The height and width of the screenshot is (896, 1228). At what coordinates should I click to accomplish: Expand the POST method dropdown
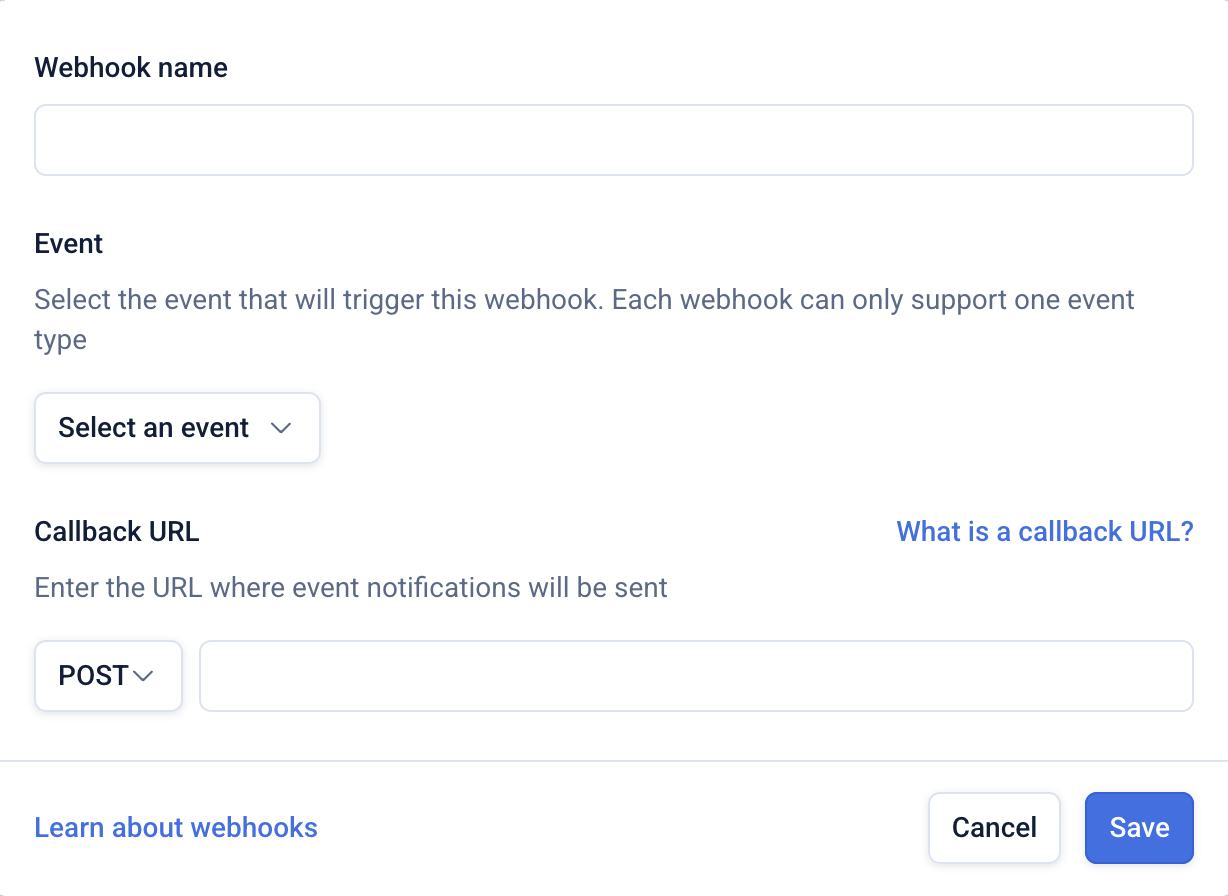tap(108, 676)
